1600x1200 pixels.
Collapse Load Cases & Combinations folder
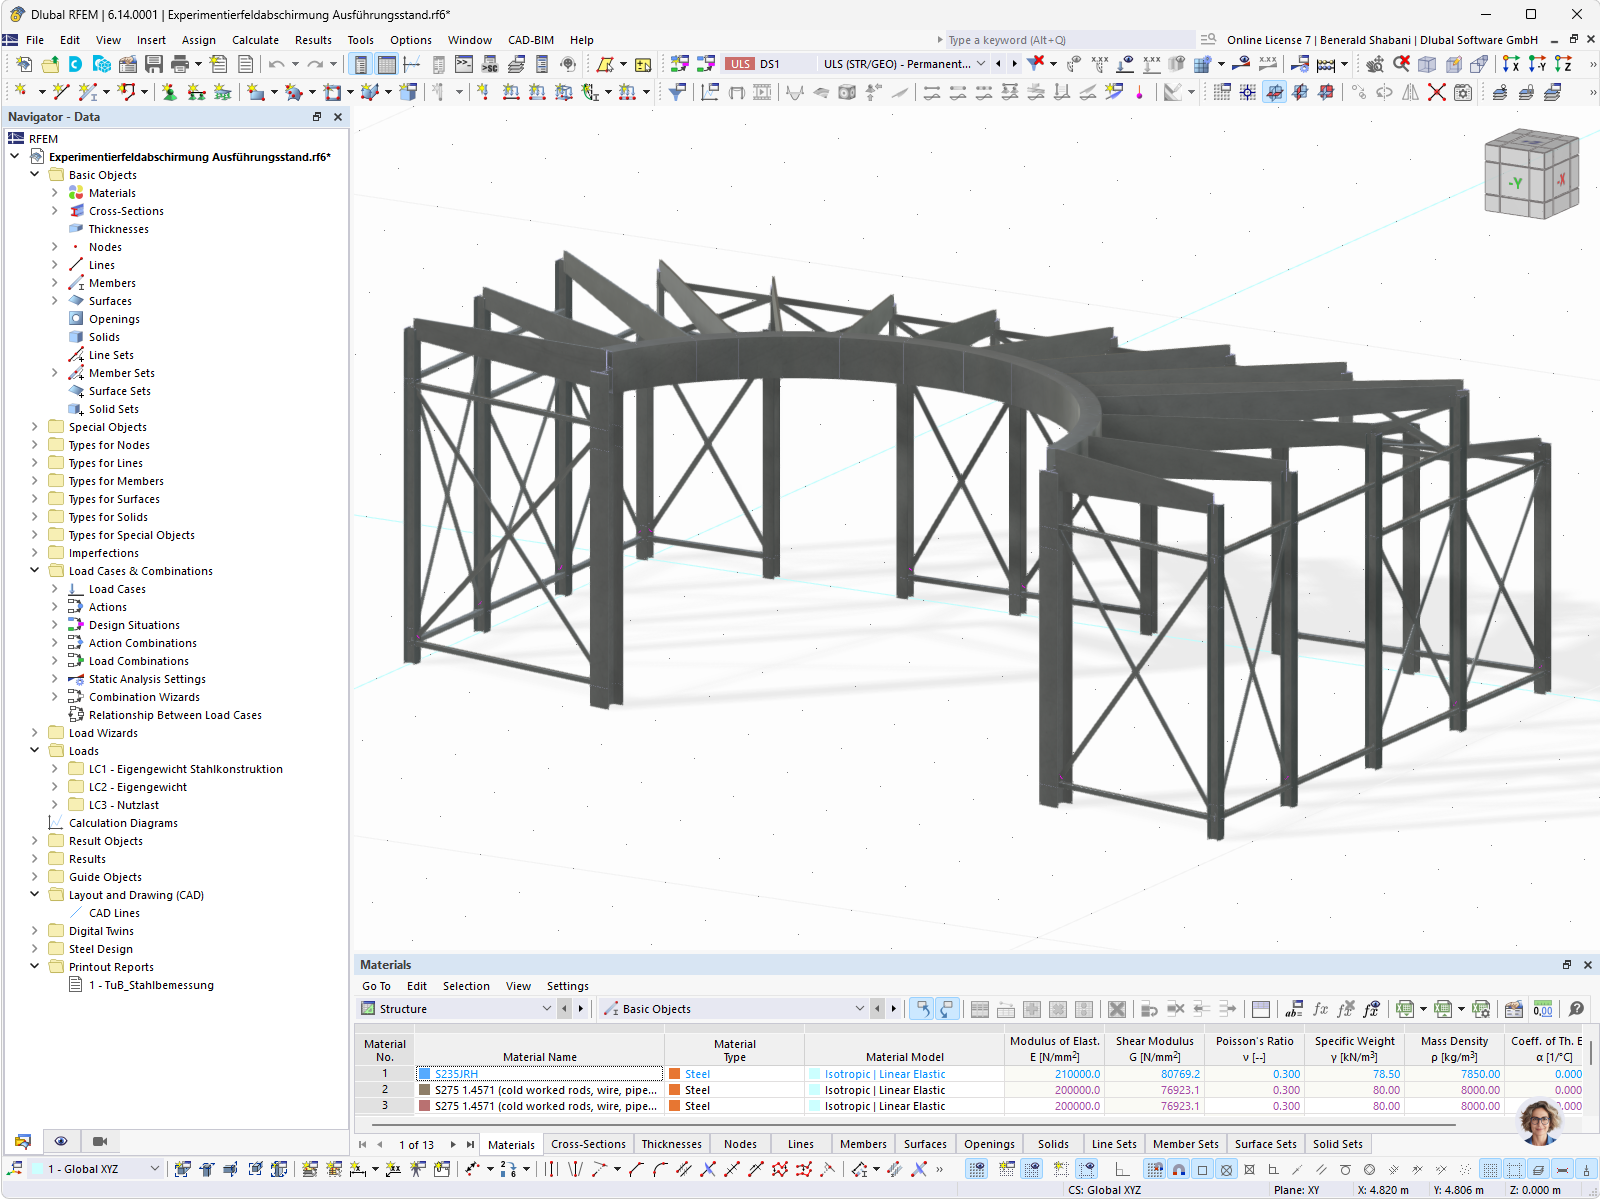pyautogui.click(x=35, y=571)
